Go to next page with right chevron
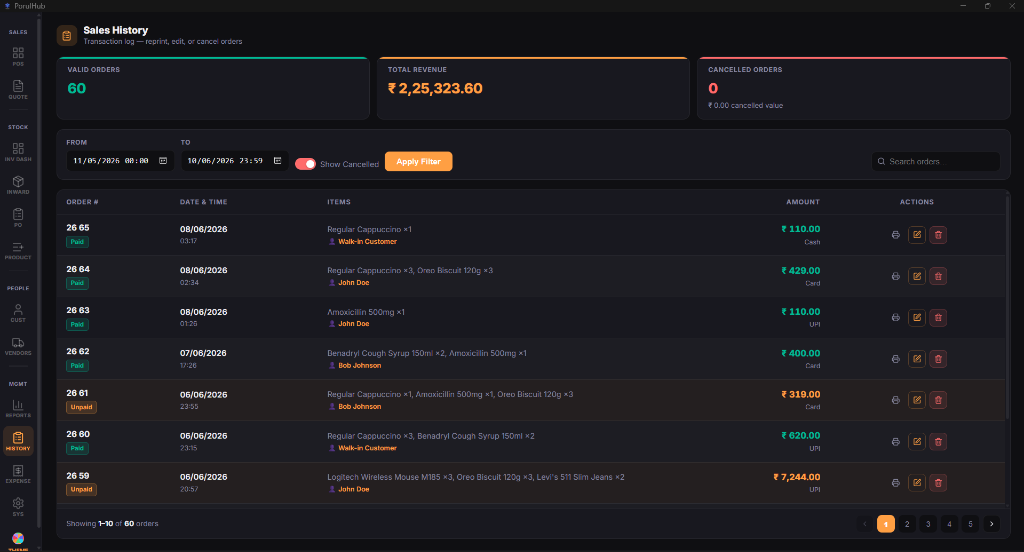 991,524
